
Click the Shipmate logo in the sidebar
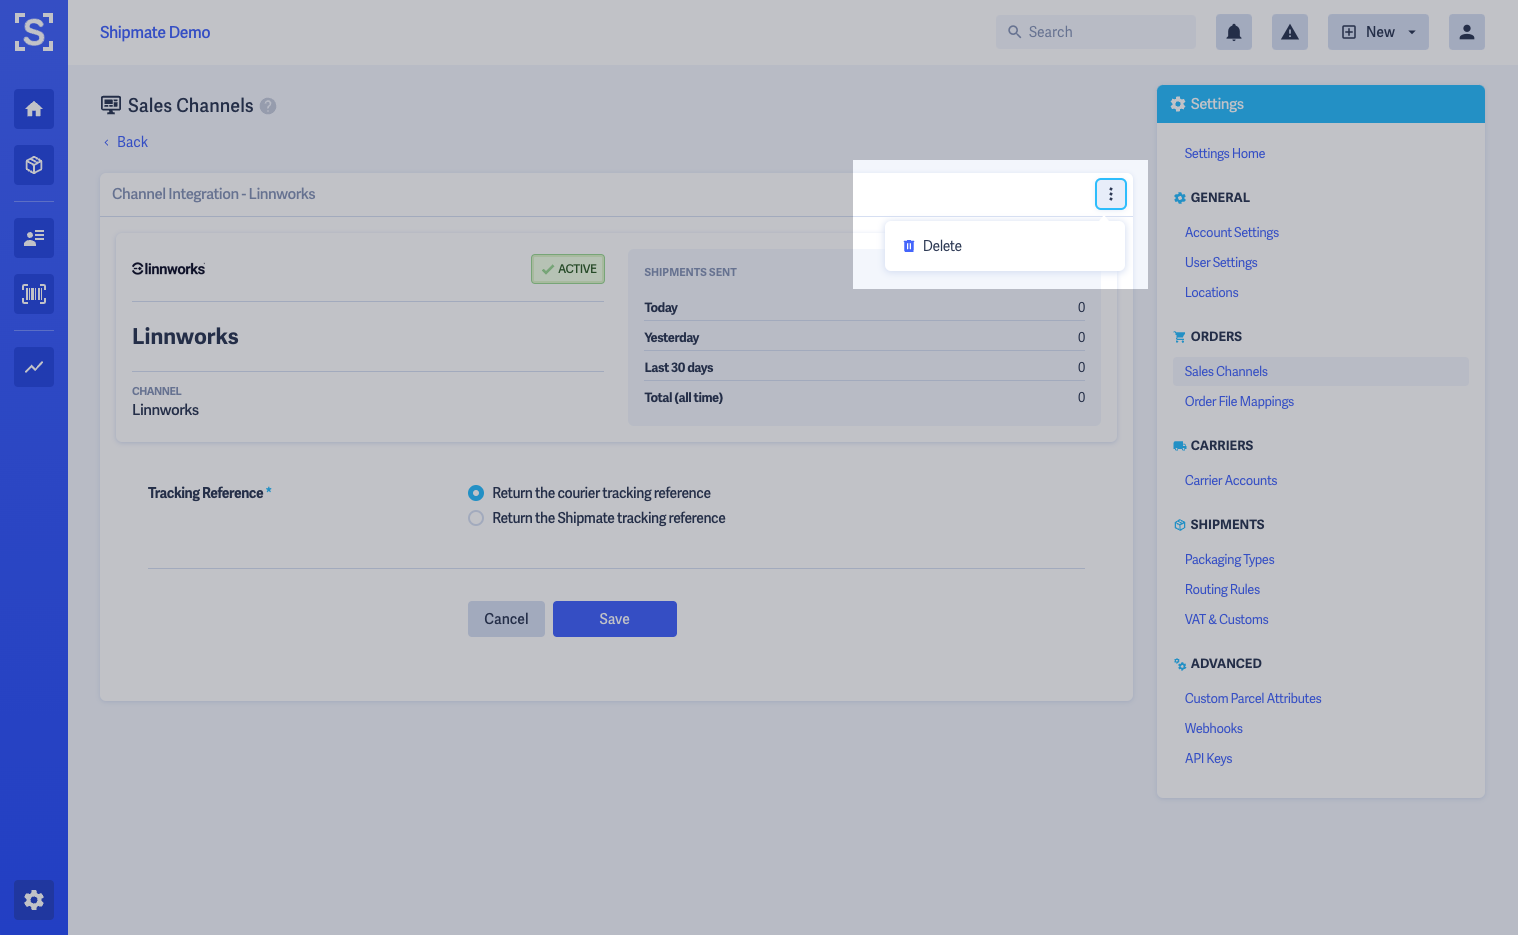click(34, 32)
